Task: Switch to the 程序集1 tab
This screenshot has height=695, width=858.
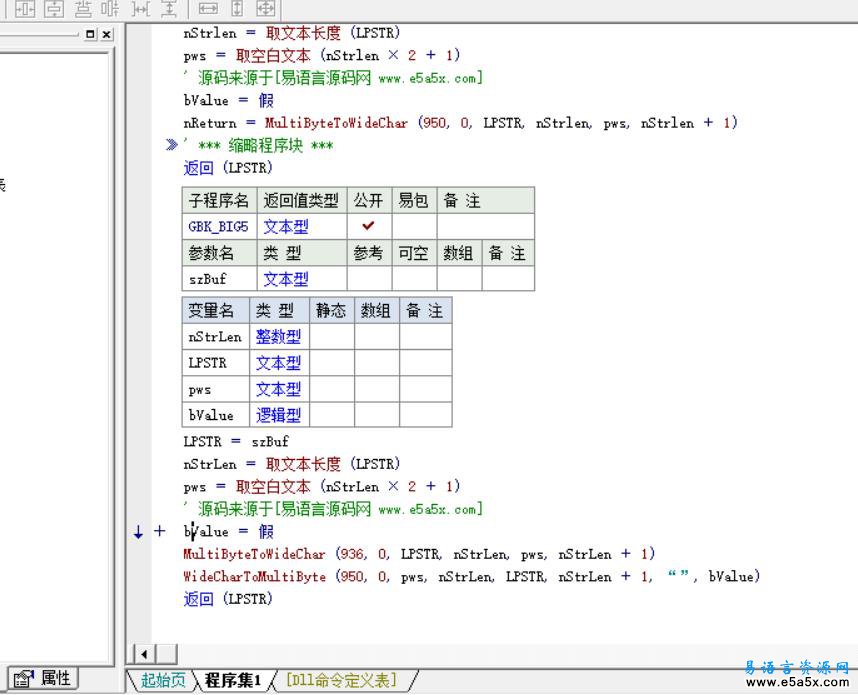Action: tap(233, 680)
